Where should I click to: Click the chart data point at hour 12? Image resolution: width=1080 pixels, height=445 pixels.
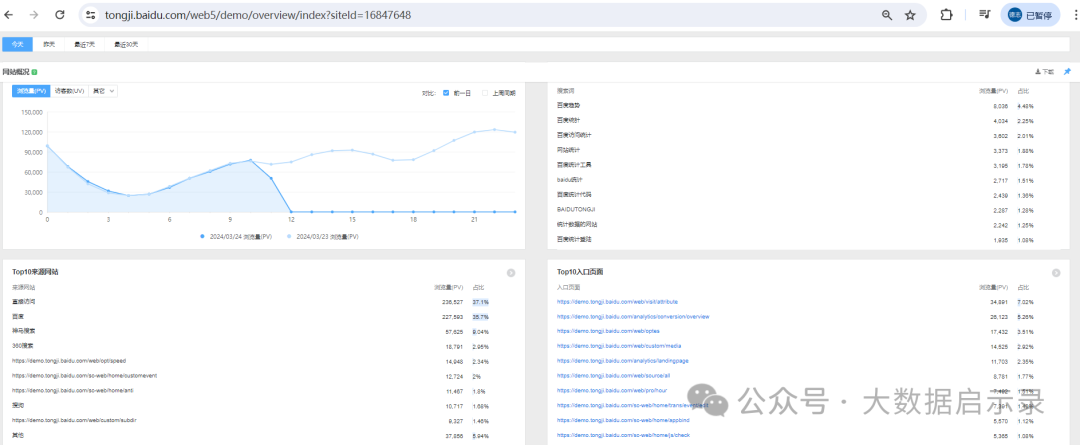pos(291,211)
